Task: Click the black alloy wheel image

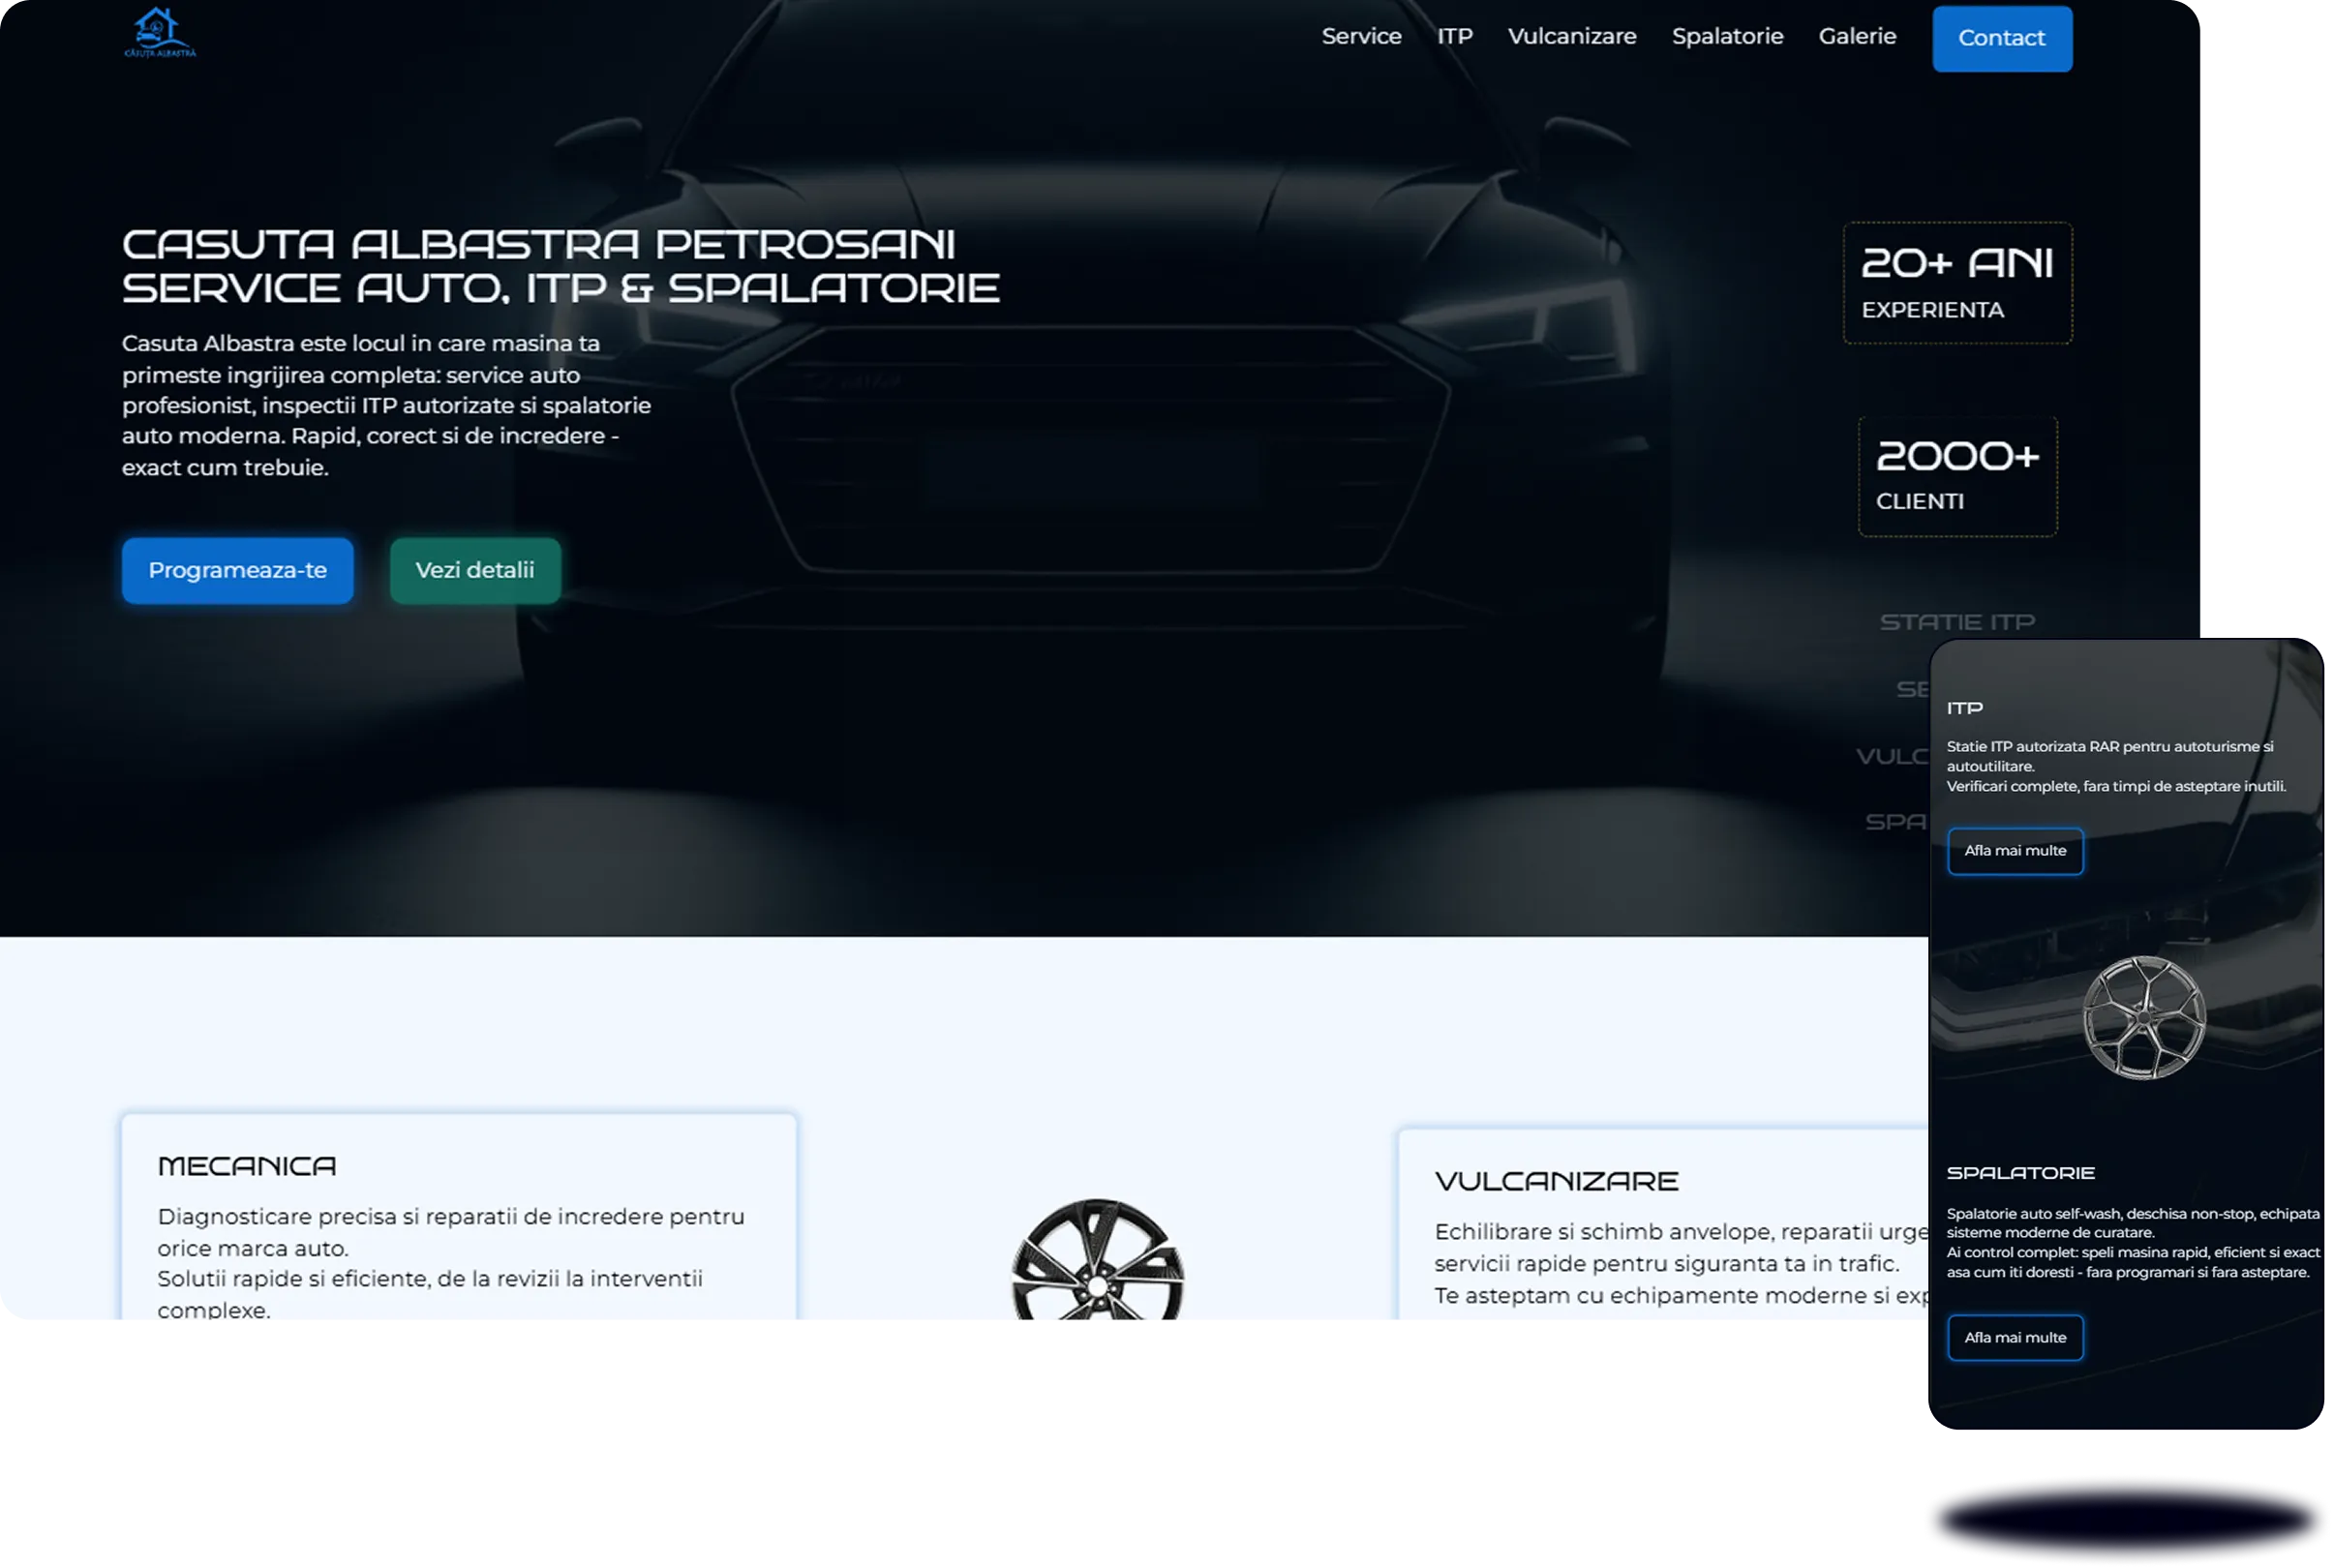Action: (1098, 1259)
